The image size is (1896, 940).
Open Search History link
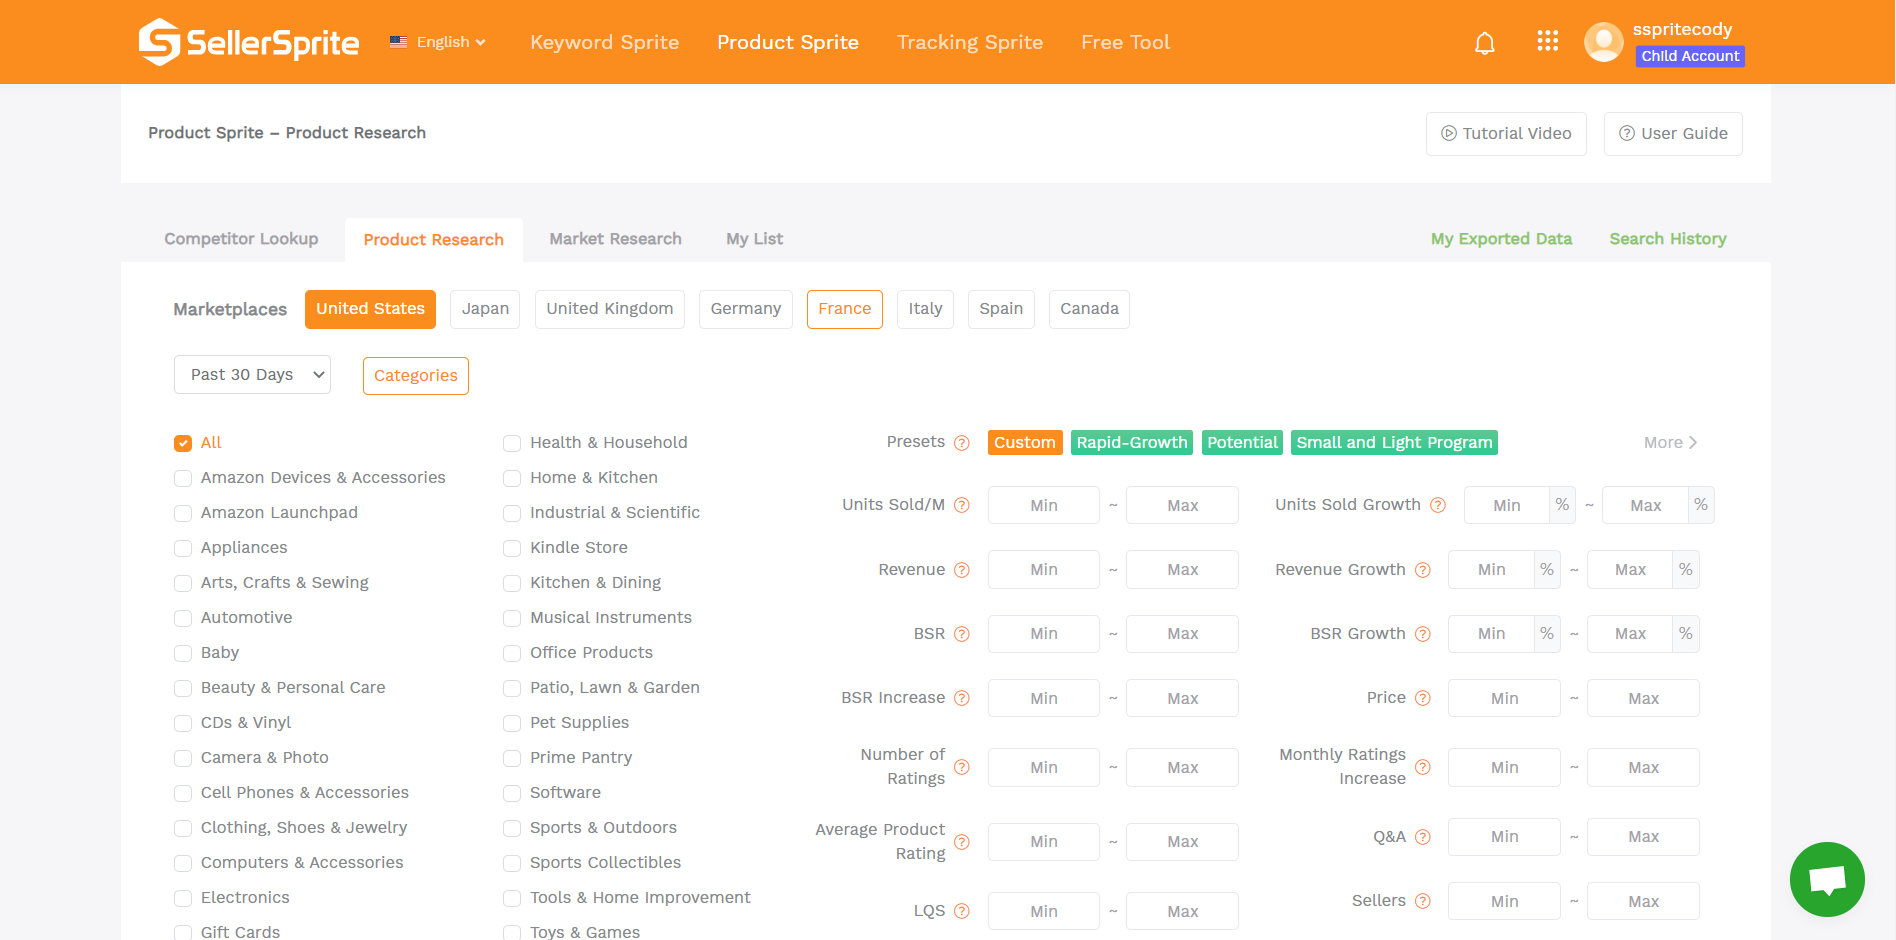pos(1668,239)
